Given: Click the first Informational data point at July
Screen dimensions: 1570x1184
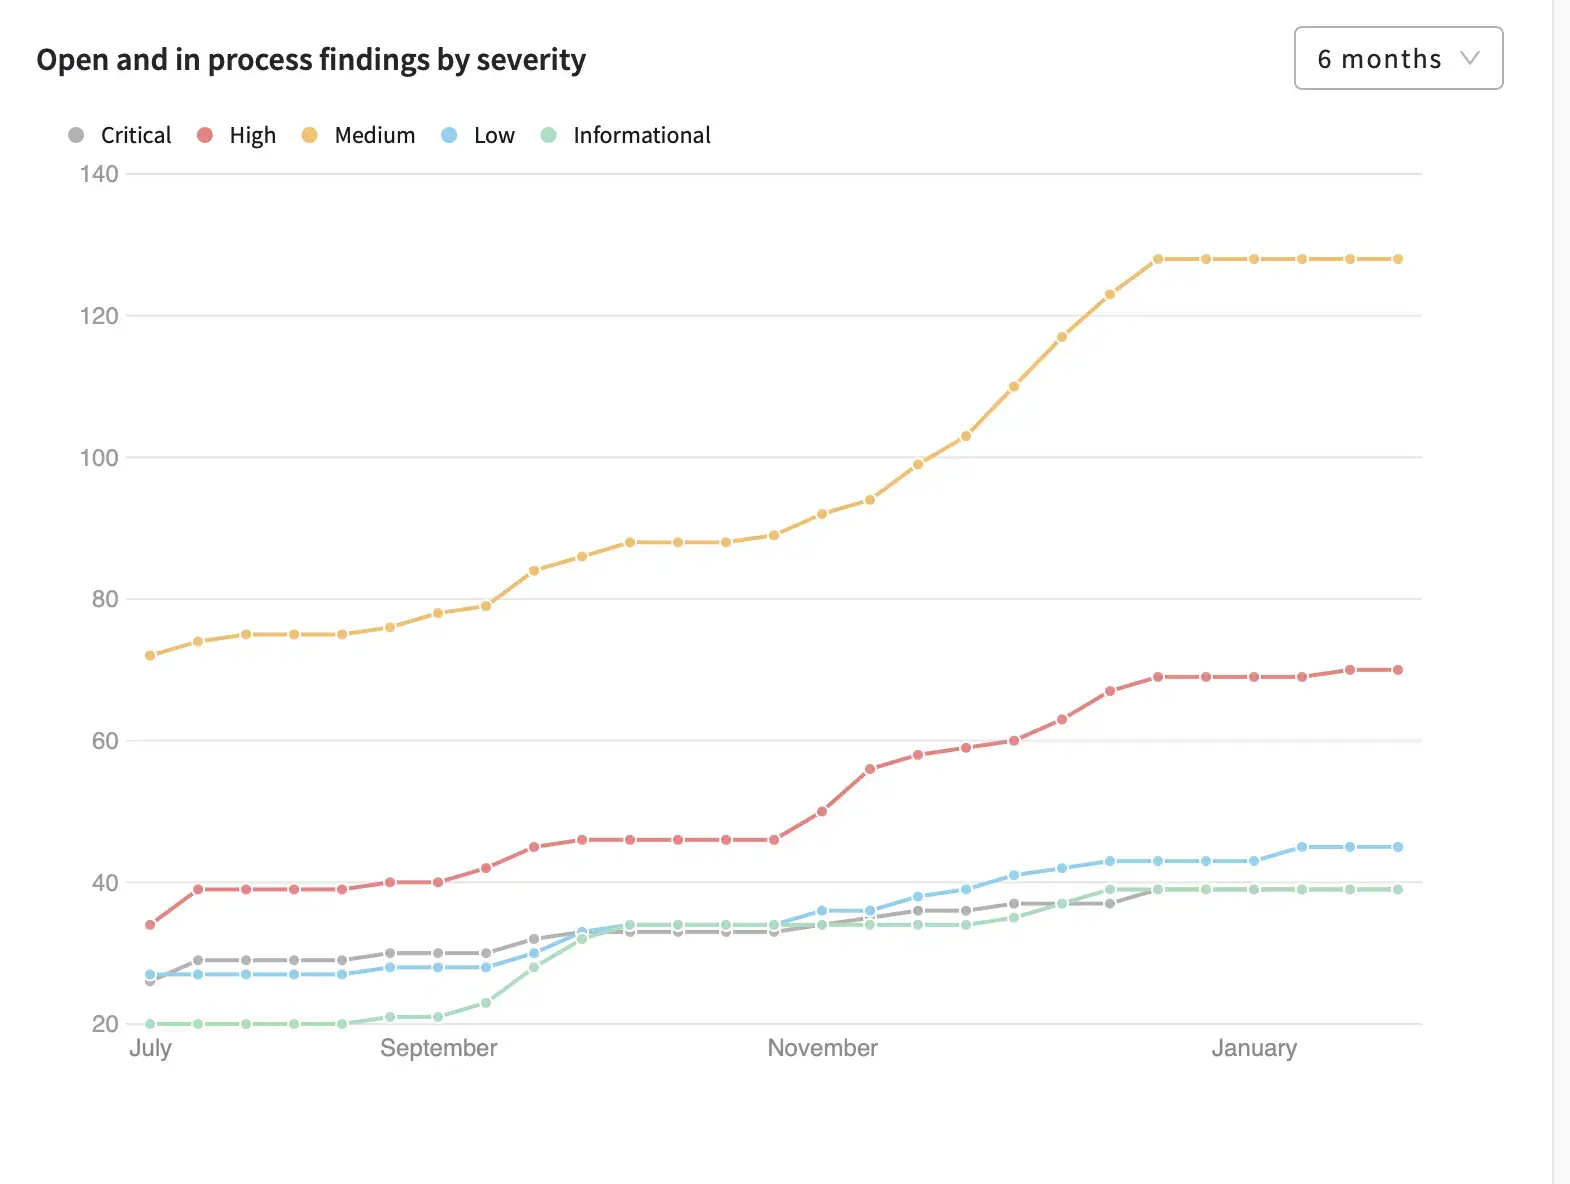Looking at the screenshot, I should coord(150,1024).
